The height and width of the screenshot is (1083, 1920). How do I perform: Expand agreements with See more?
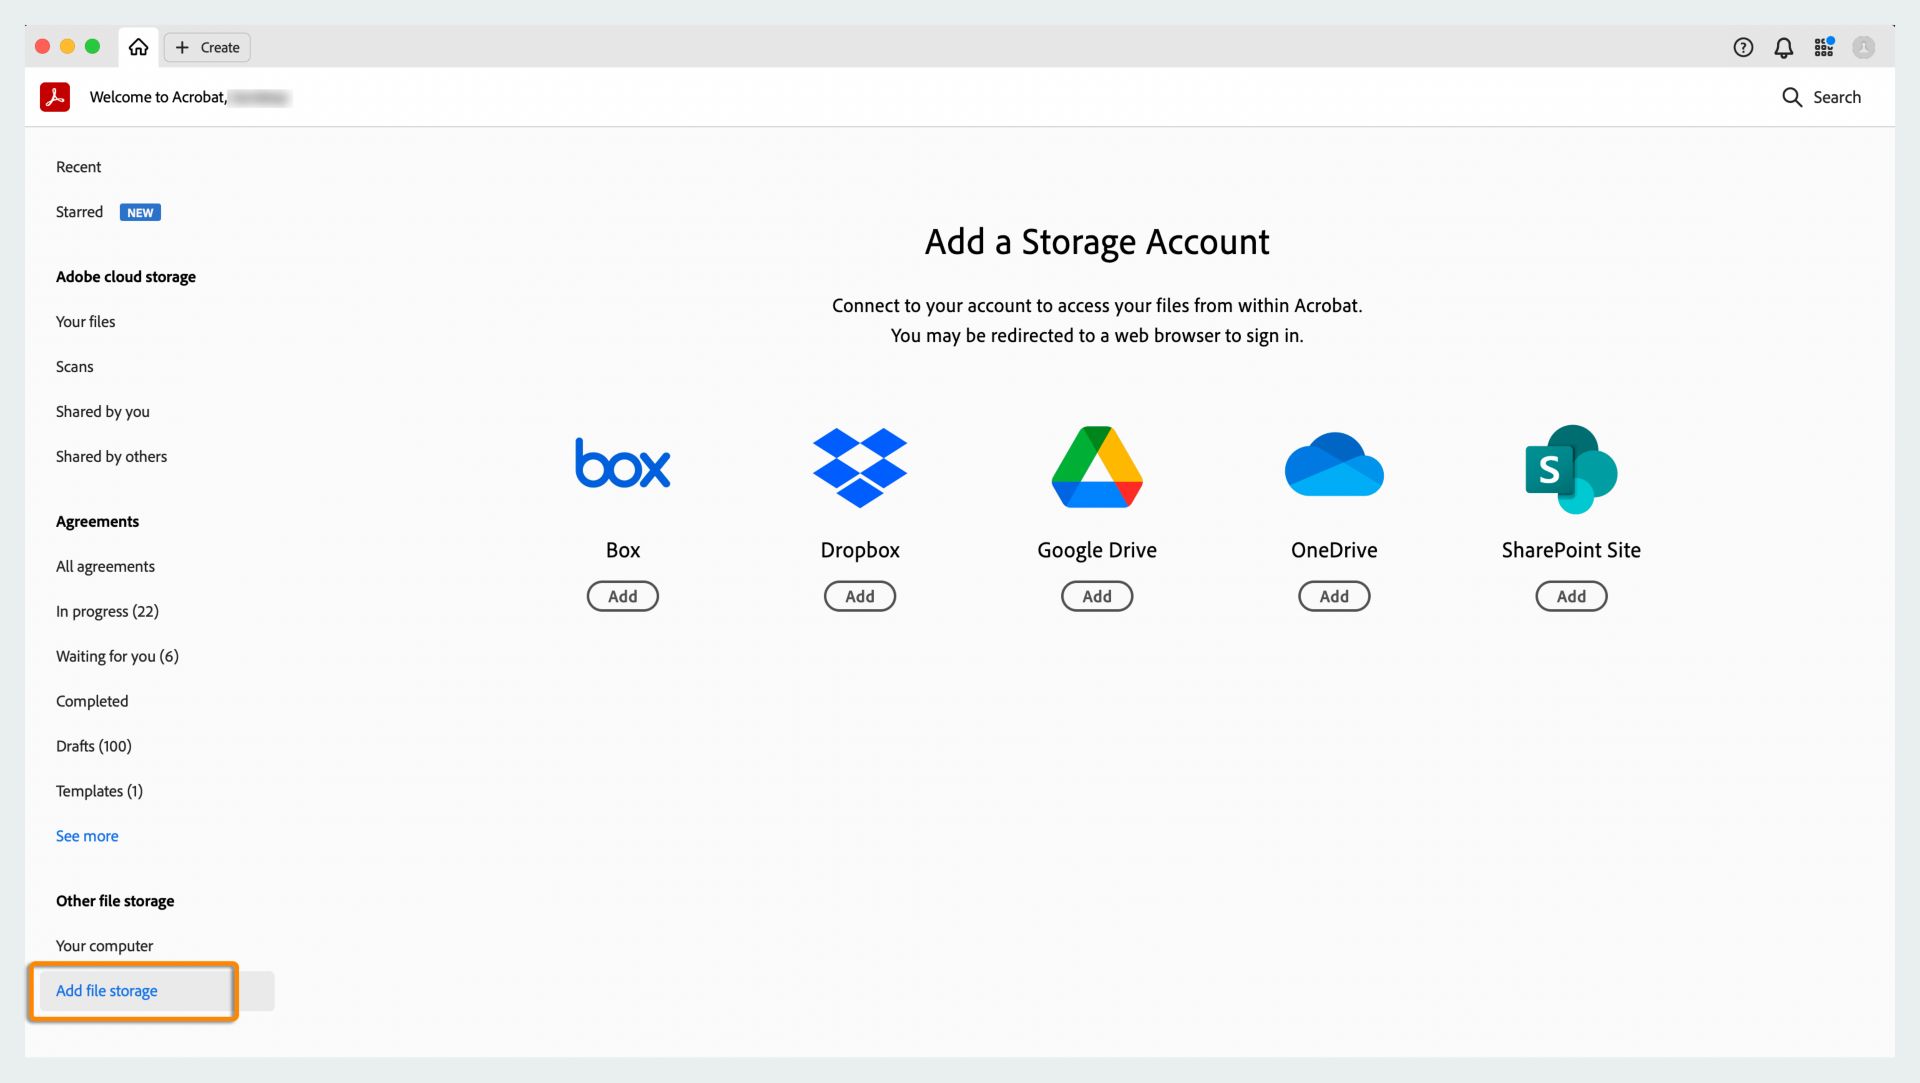click(x=87, y=836)
